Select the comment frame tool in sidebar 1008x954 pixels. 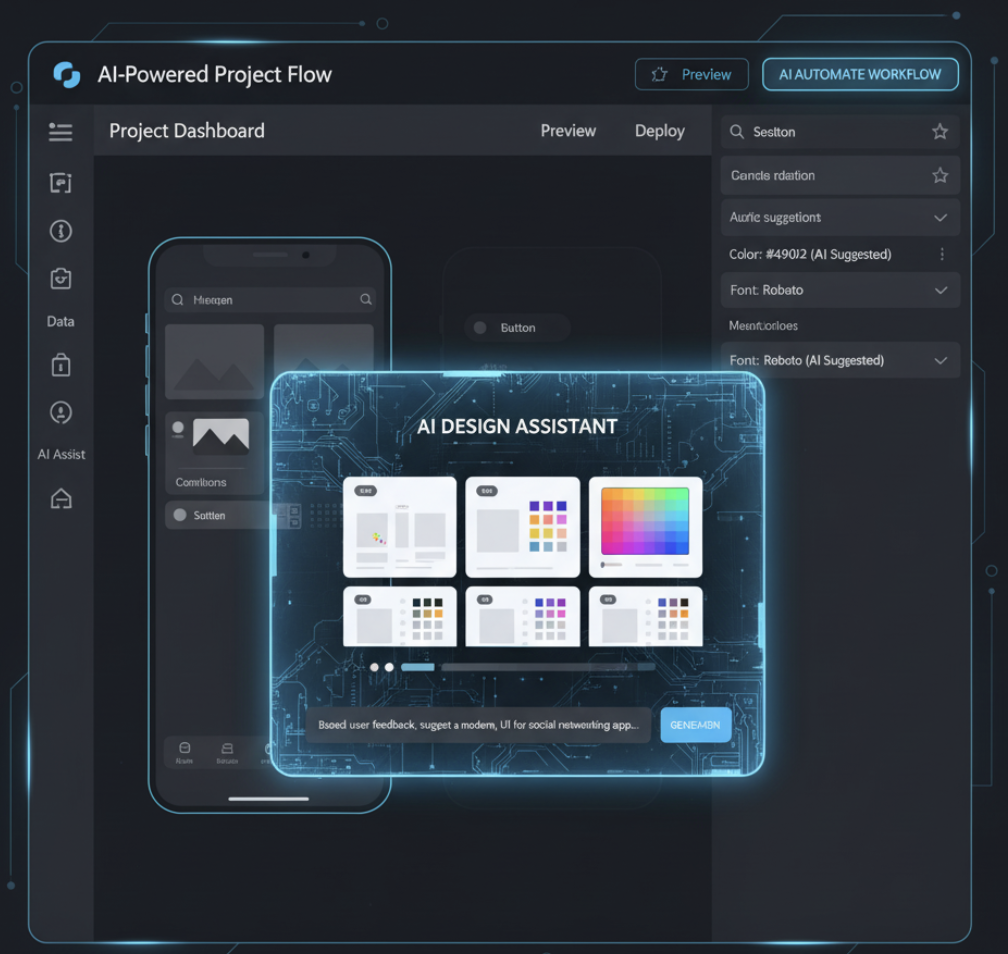click(x=60, y=183)
